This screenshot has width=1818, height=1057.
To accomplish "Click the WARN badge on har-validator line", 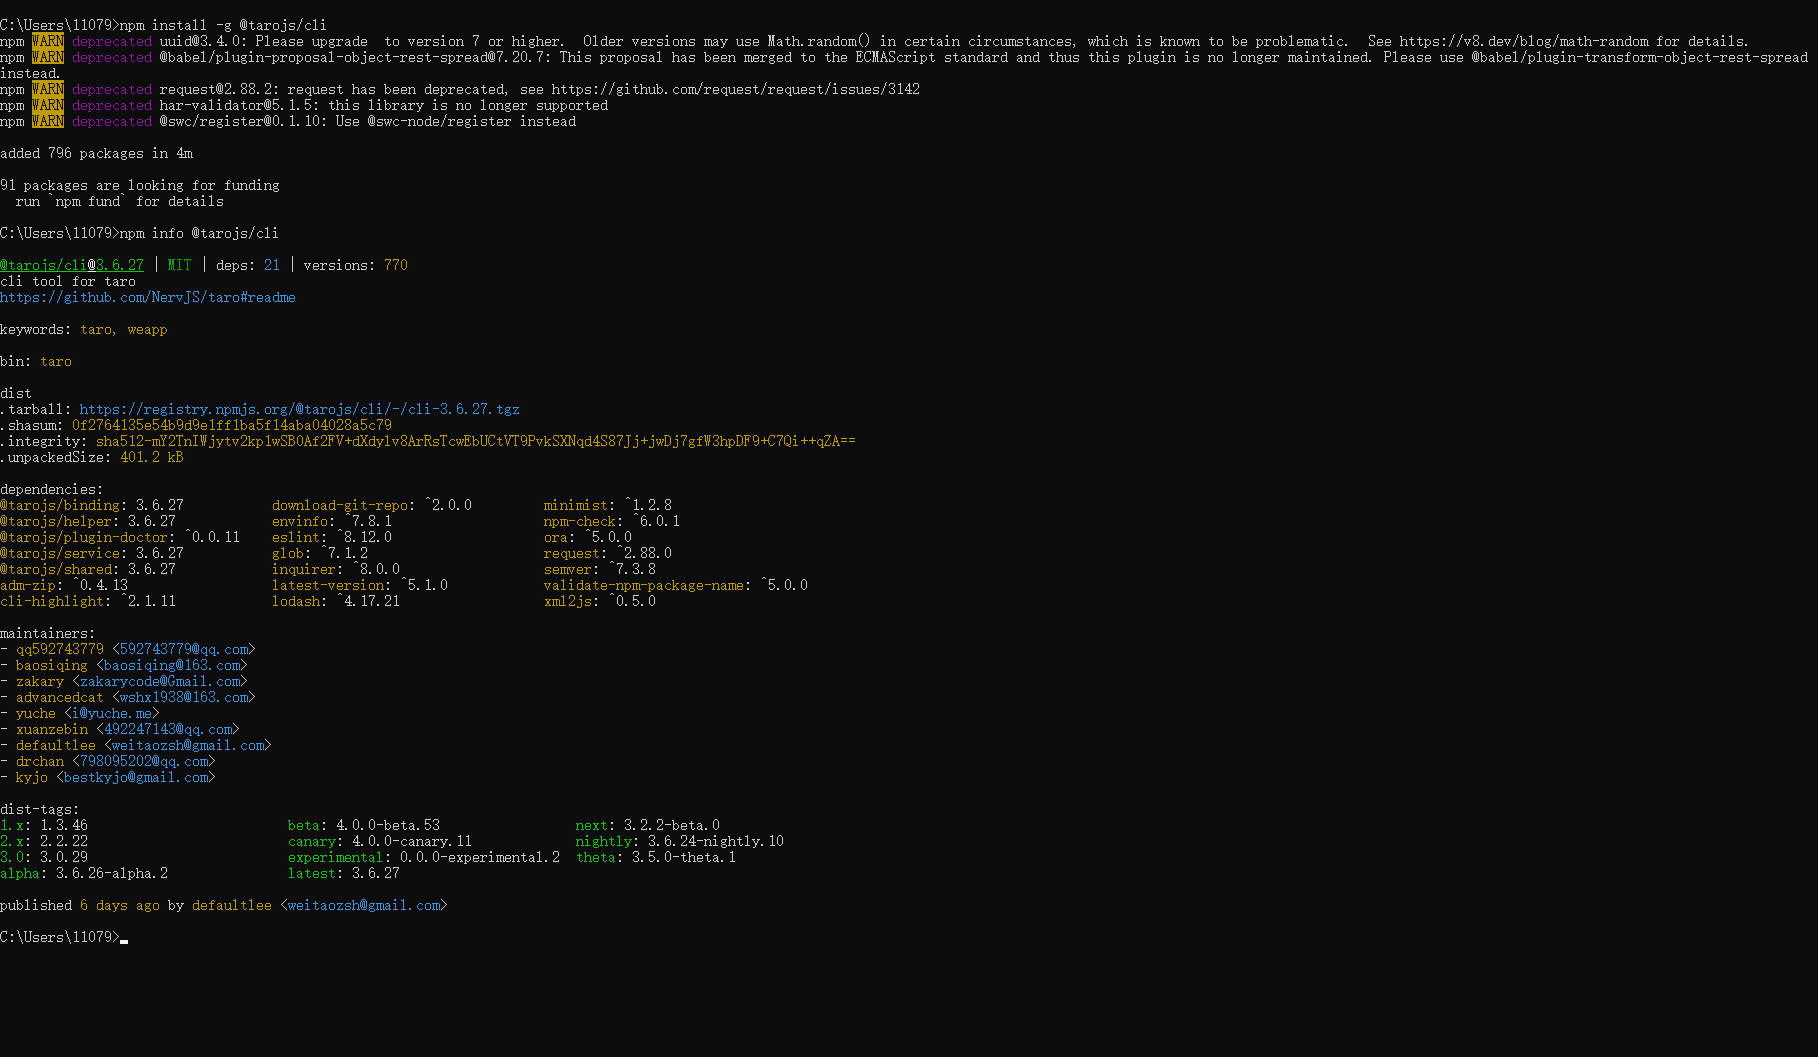I will click(x=47, y=105).
